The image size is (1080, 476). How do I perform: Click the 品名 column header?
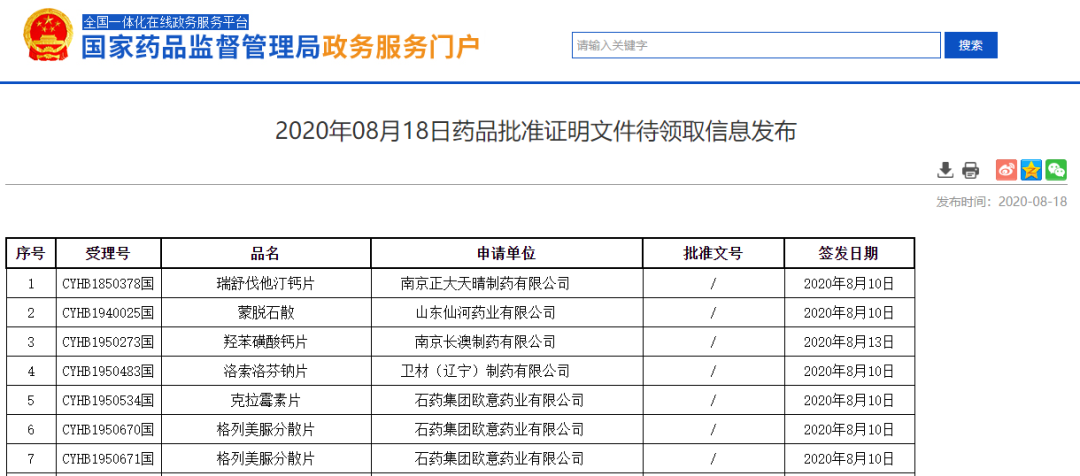[266, 253]
